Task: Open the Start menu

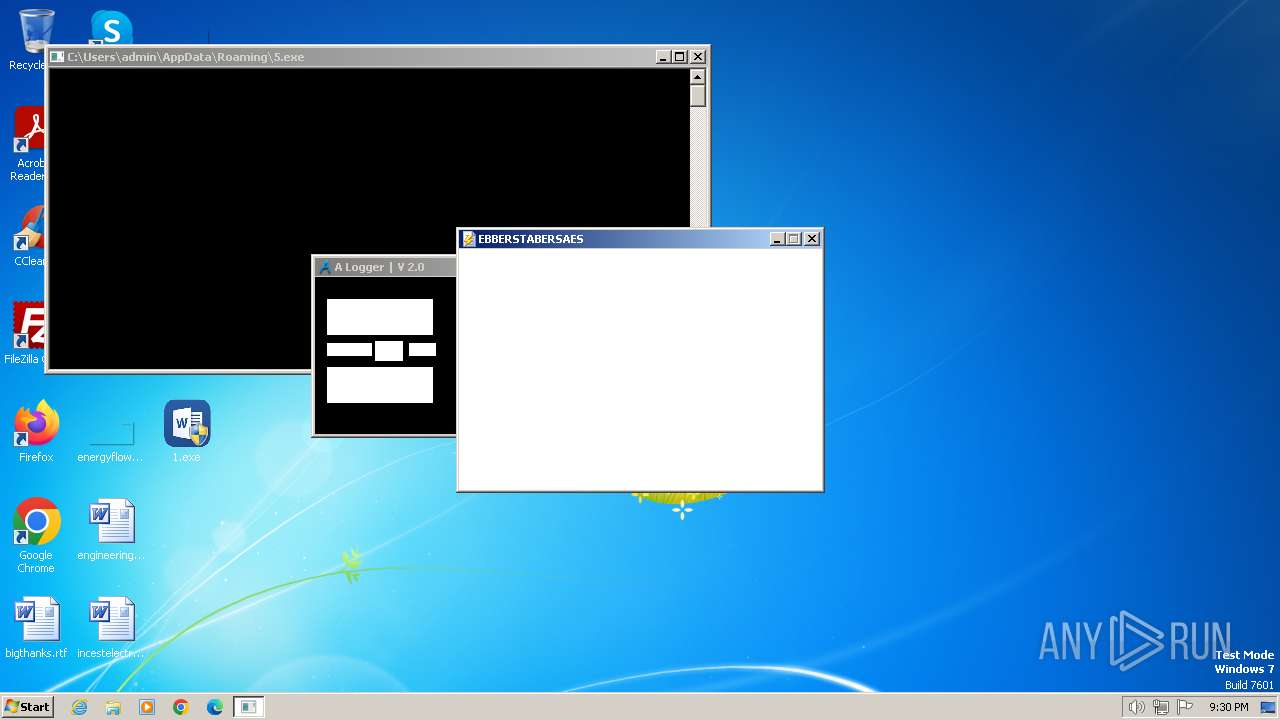Action: (27, 706)
